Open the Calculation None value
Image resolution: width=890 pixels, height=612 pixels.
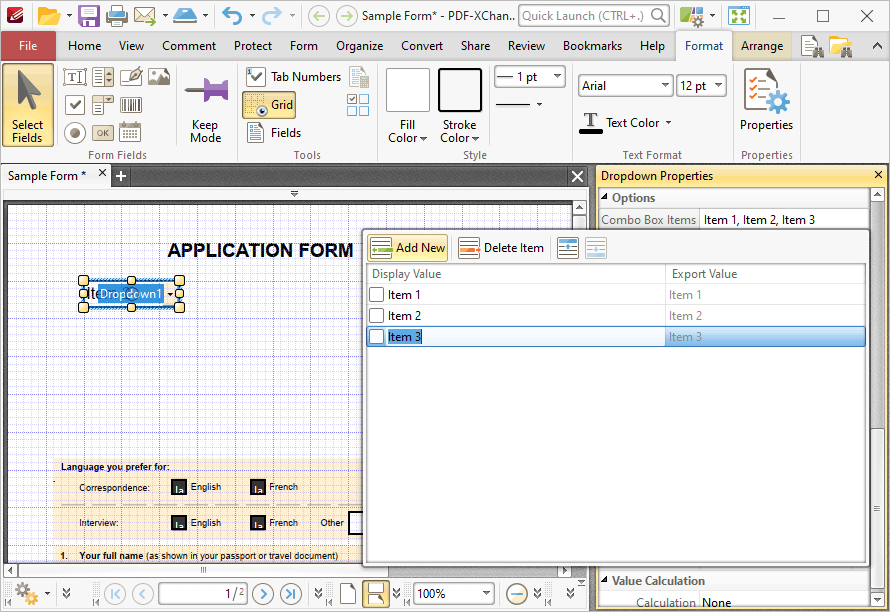(x=783, y=602)
